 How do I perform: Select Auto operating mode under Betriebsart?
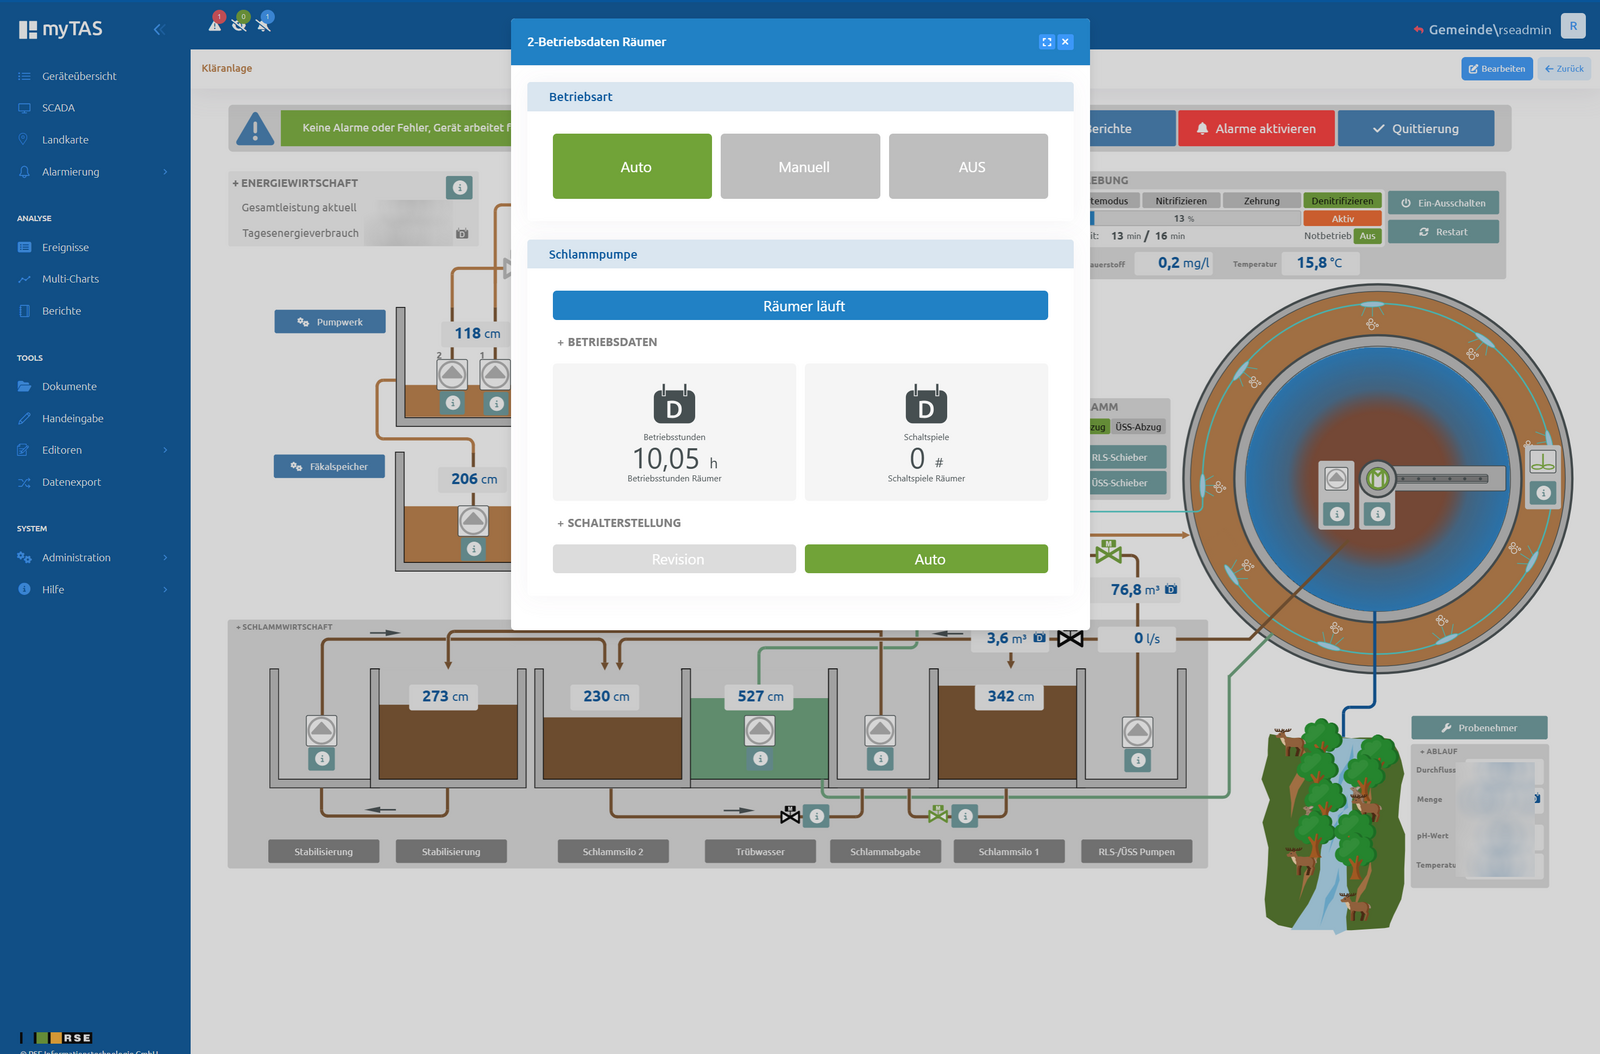[x=632, y=167]
